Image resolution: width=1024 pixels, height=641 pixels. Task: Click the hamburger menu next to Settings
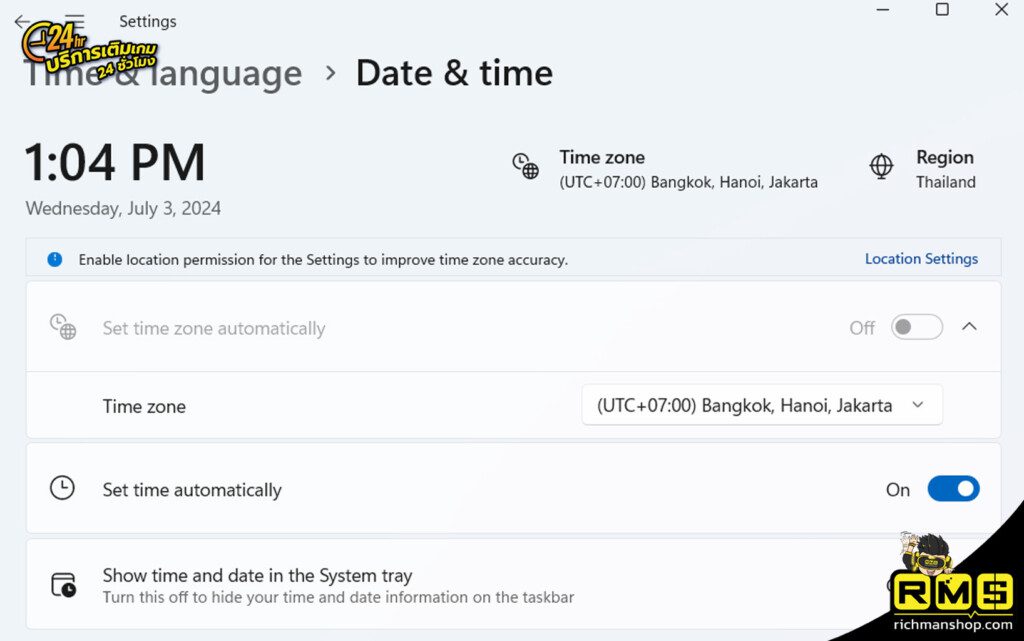pyautogui.click(x=73, y=21)
